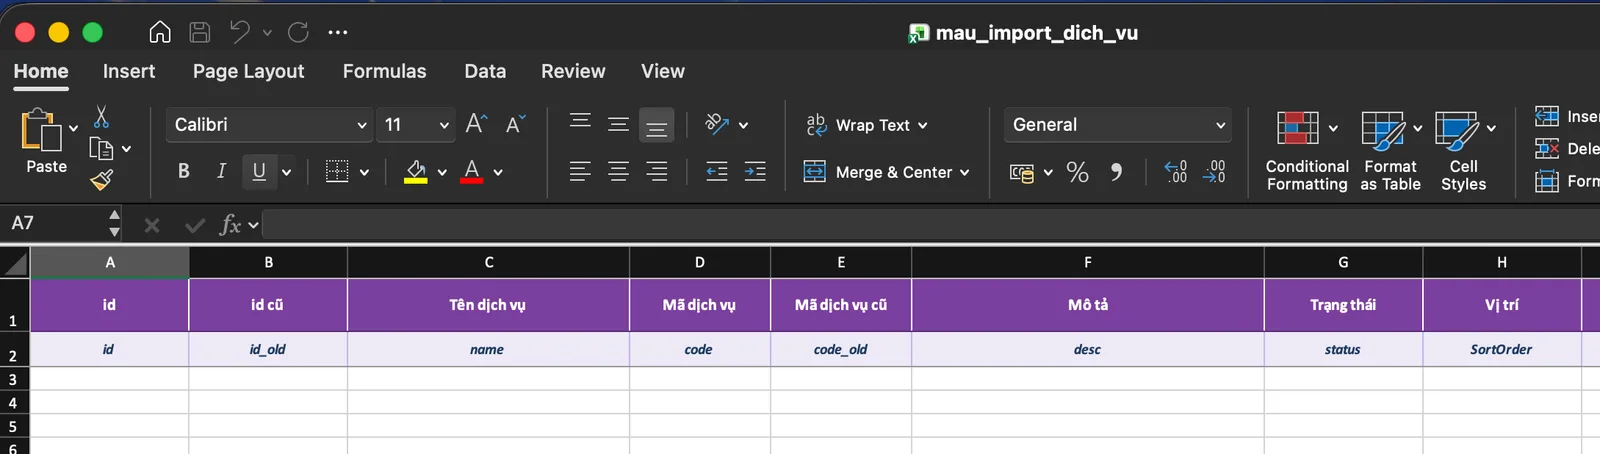Redo the last action

tap(298, 33)
